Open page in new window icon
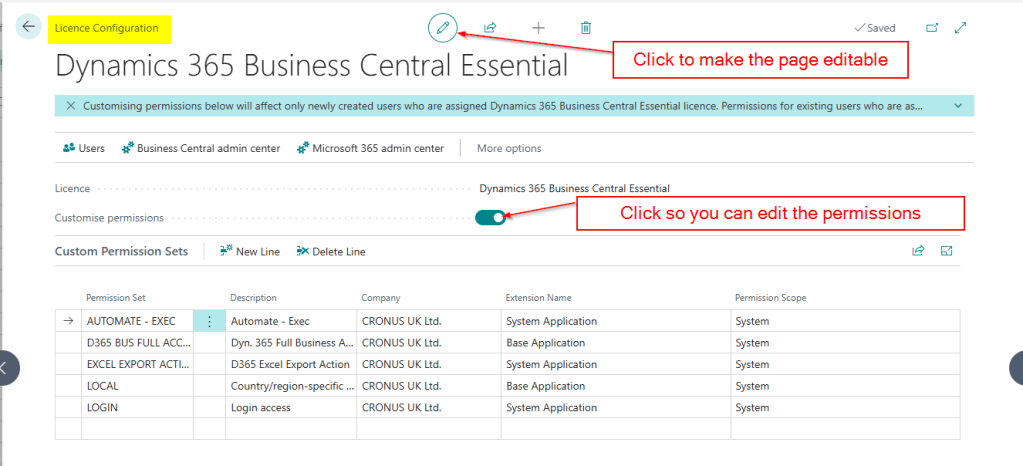The height and width of the screenshot is (466, 1023). tap(932, 28)
